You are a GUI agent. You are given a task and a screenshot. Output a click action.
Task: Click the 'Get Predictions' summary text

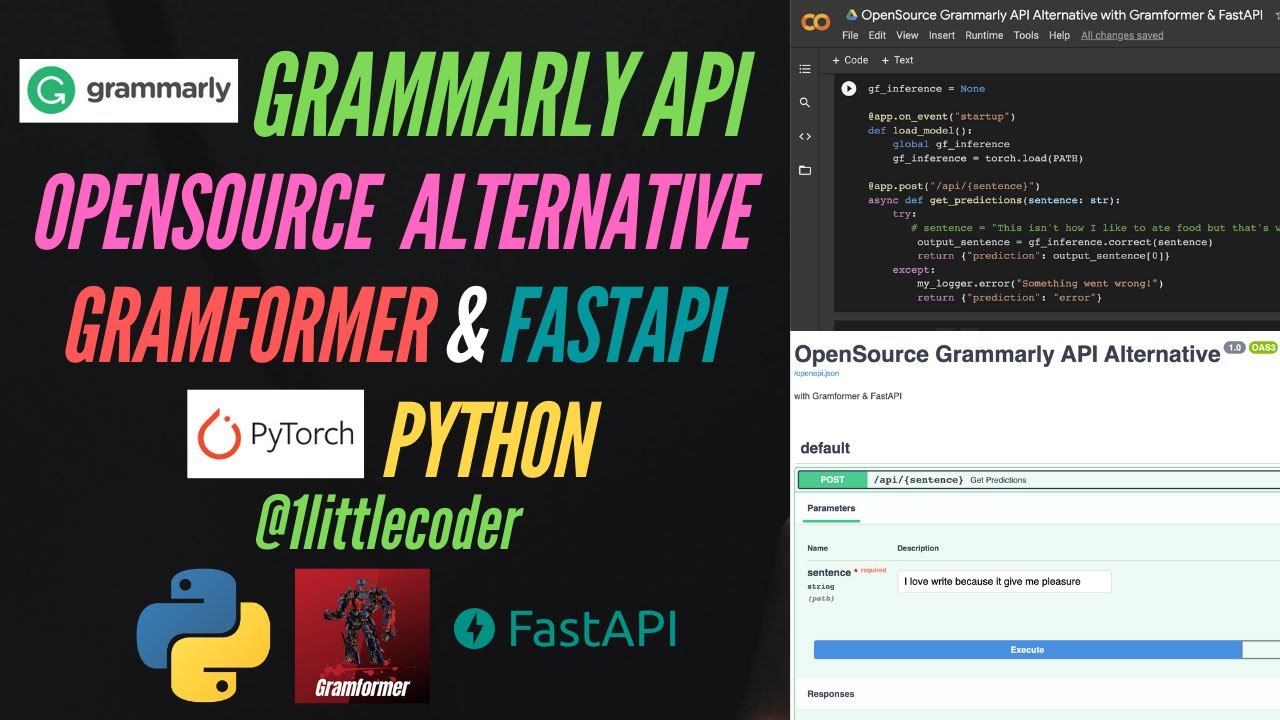(998, 480)
